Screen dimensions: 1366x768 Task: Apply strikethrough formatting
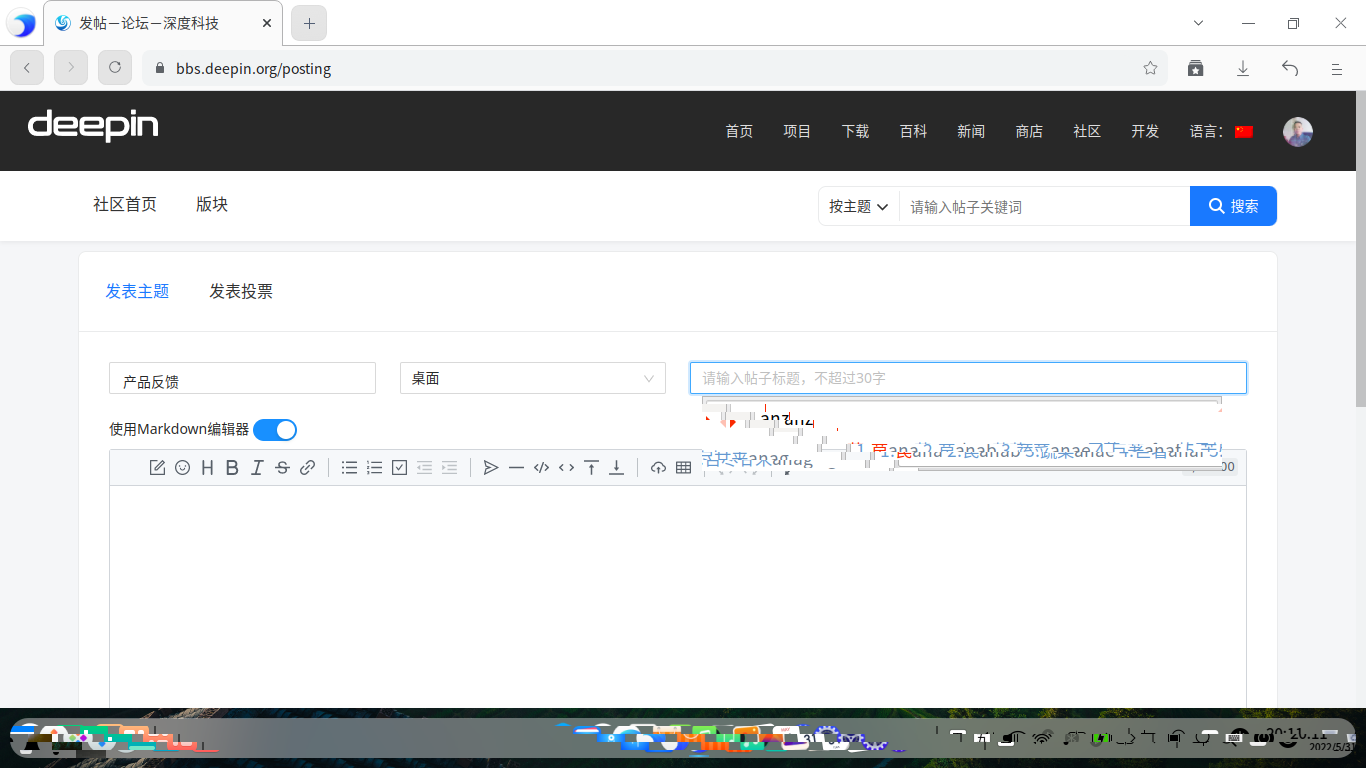click(x=282, y=467)
